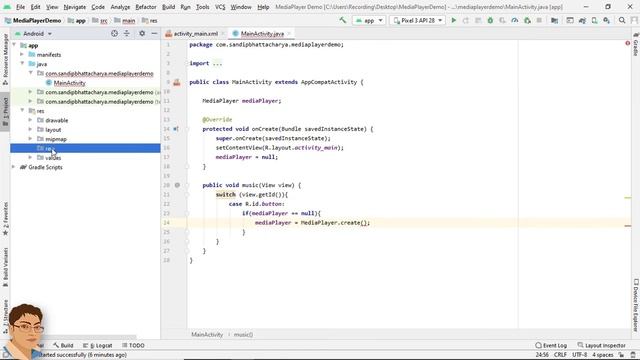Close the activity_main.xml tab

223,34
